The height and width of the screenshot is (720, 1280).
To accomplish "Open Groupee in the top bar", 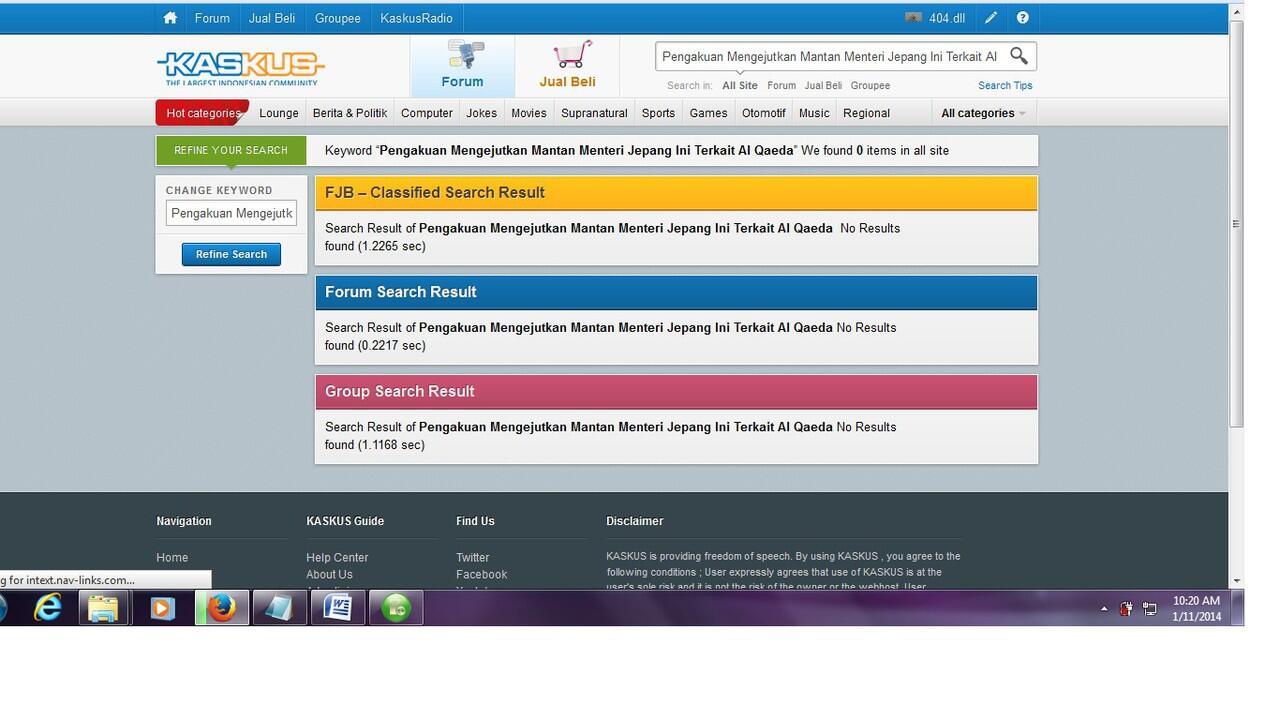I will click(338, 18).
